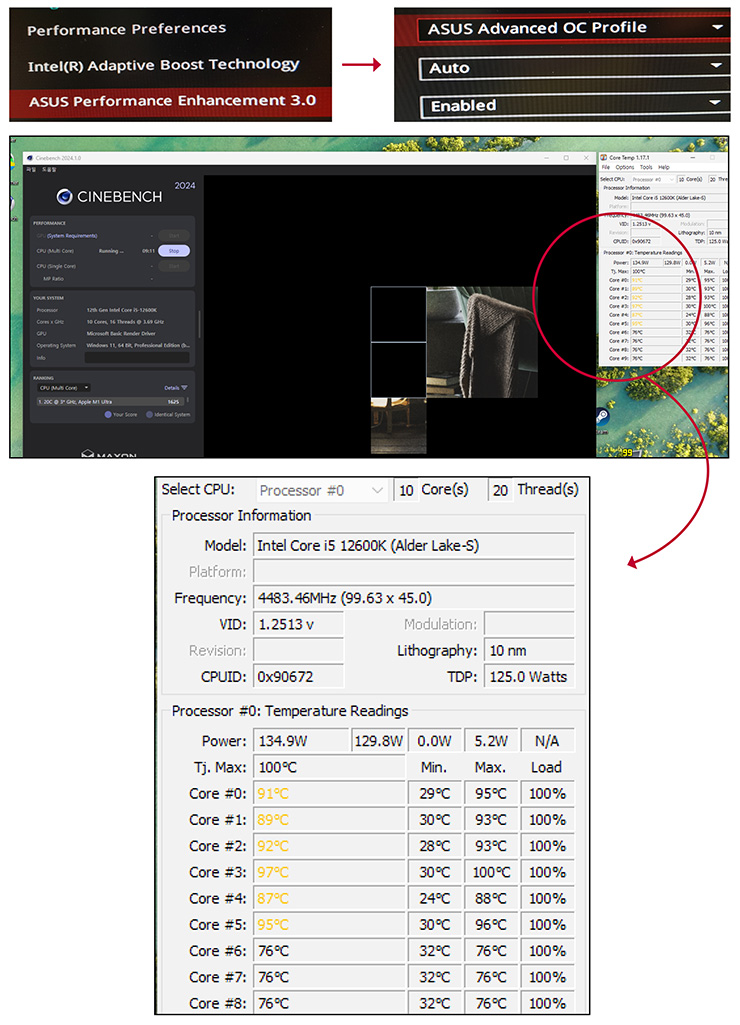The image size is (740, 1025).
Task: Open the System Requirements link
Action: (x=72, y=235)
